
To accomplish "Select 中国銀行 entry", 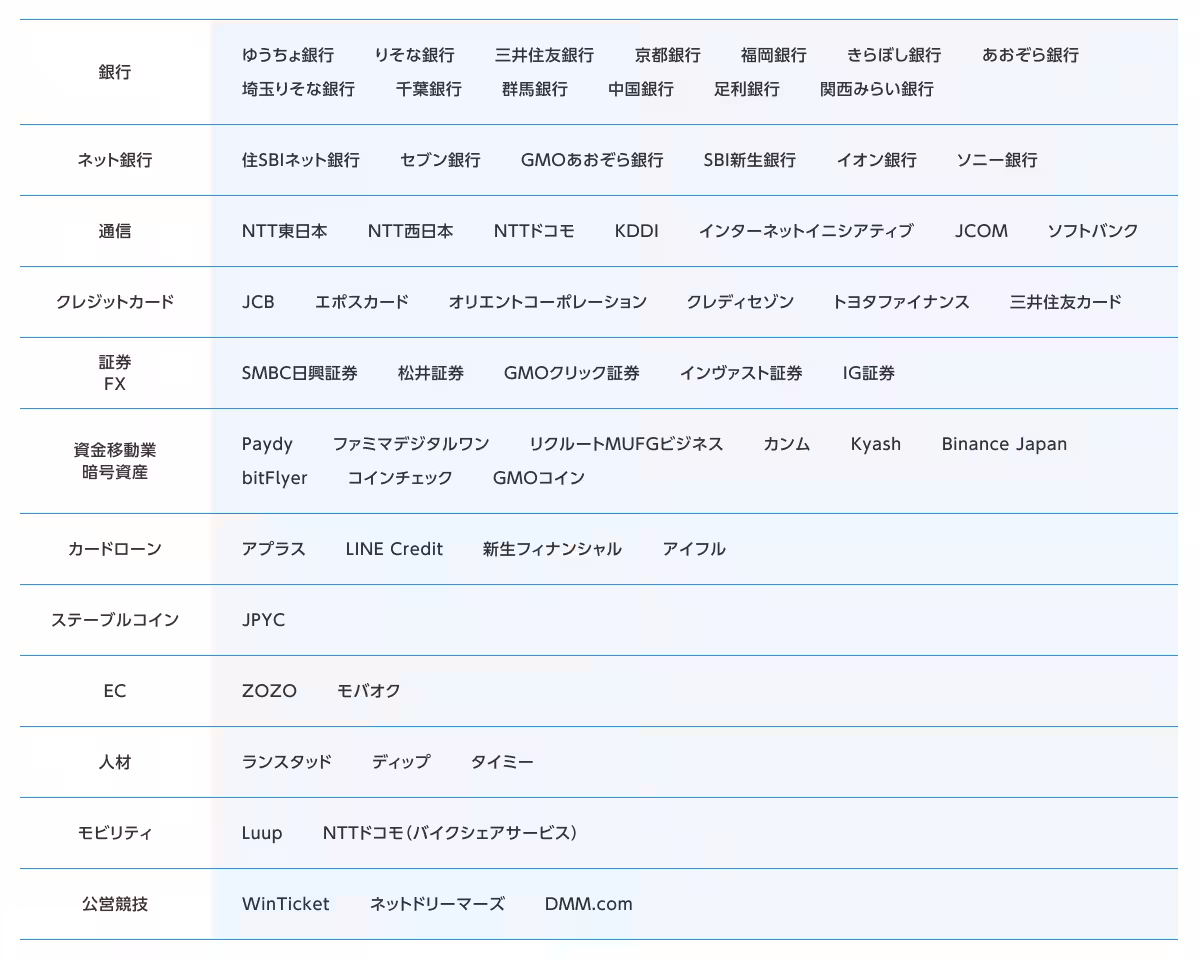I will click(641, 89).
